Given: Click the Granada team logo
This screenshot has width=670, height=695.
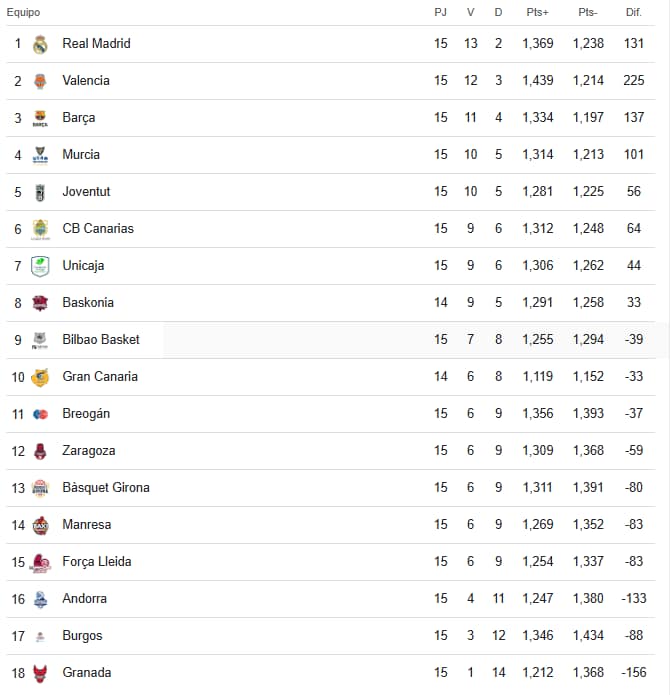Looking at the screenshot, I should point(40,673).
